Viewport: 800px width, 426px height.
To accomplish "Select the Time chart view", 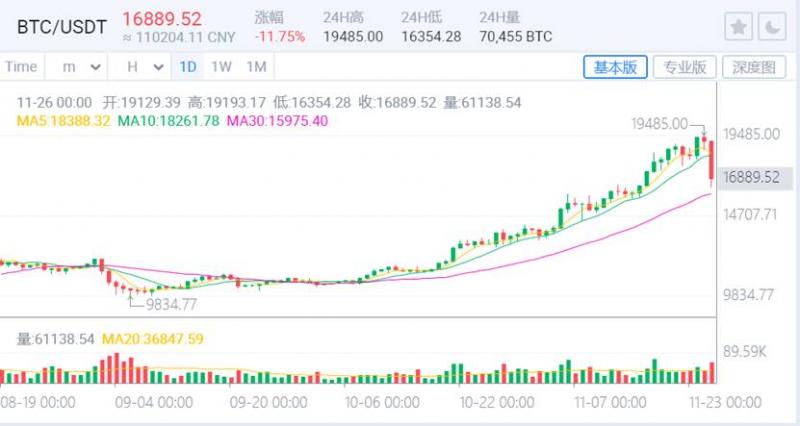I will pyautogui.click(x=21, y=67).
